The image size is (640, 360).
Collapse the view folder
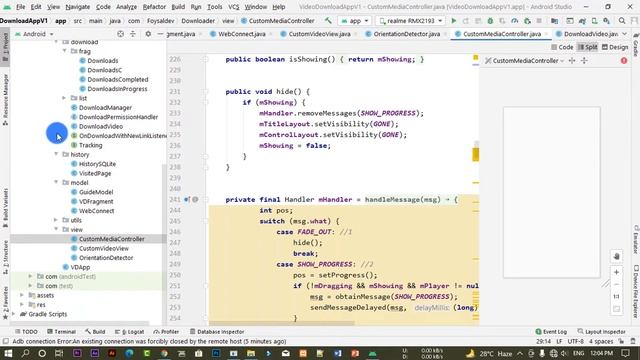pyautogui.click(x=56, y=229)
